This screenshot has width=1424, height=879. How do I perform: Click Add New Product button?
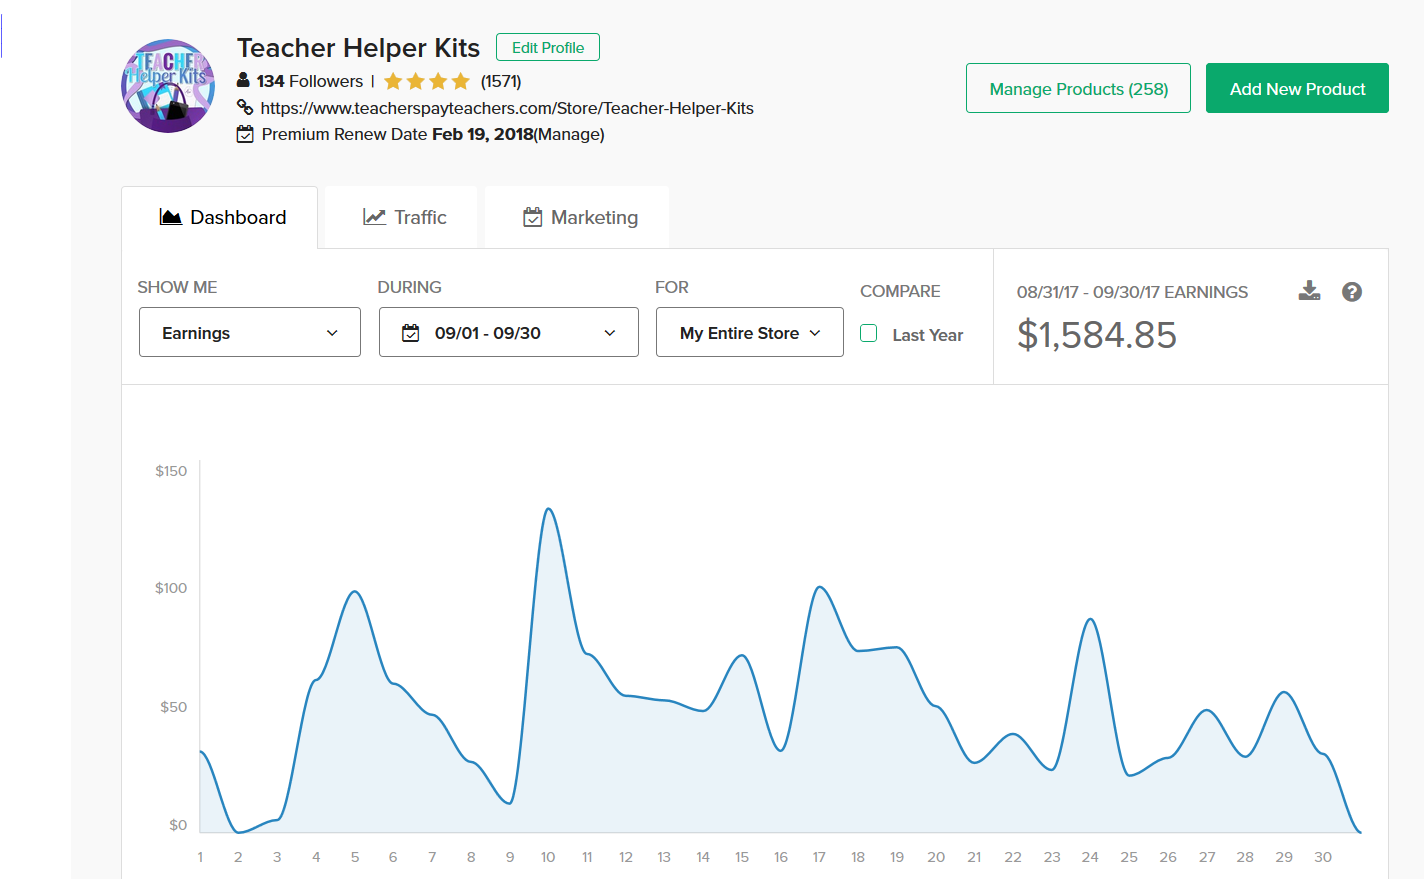pos(1297,88)
